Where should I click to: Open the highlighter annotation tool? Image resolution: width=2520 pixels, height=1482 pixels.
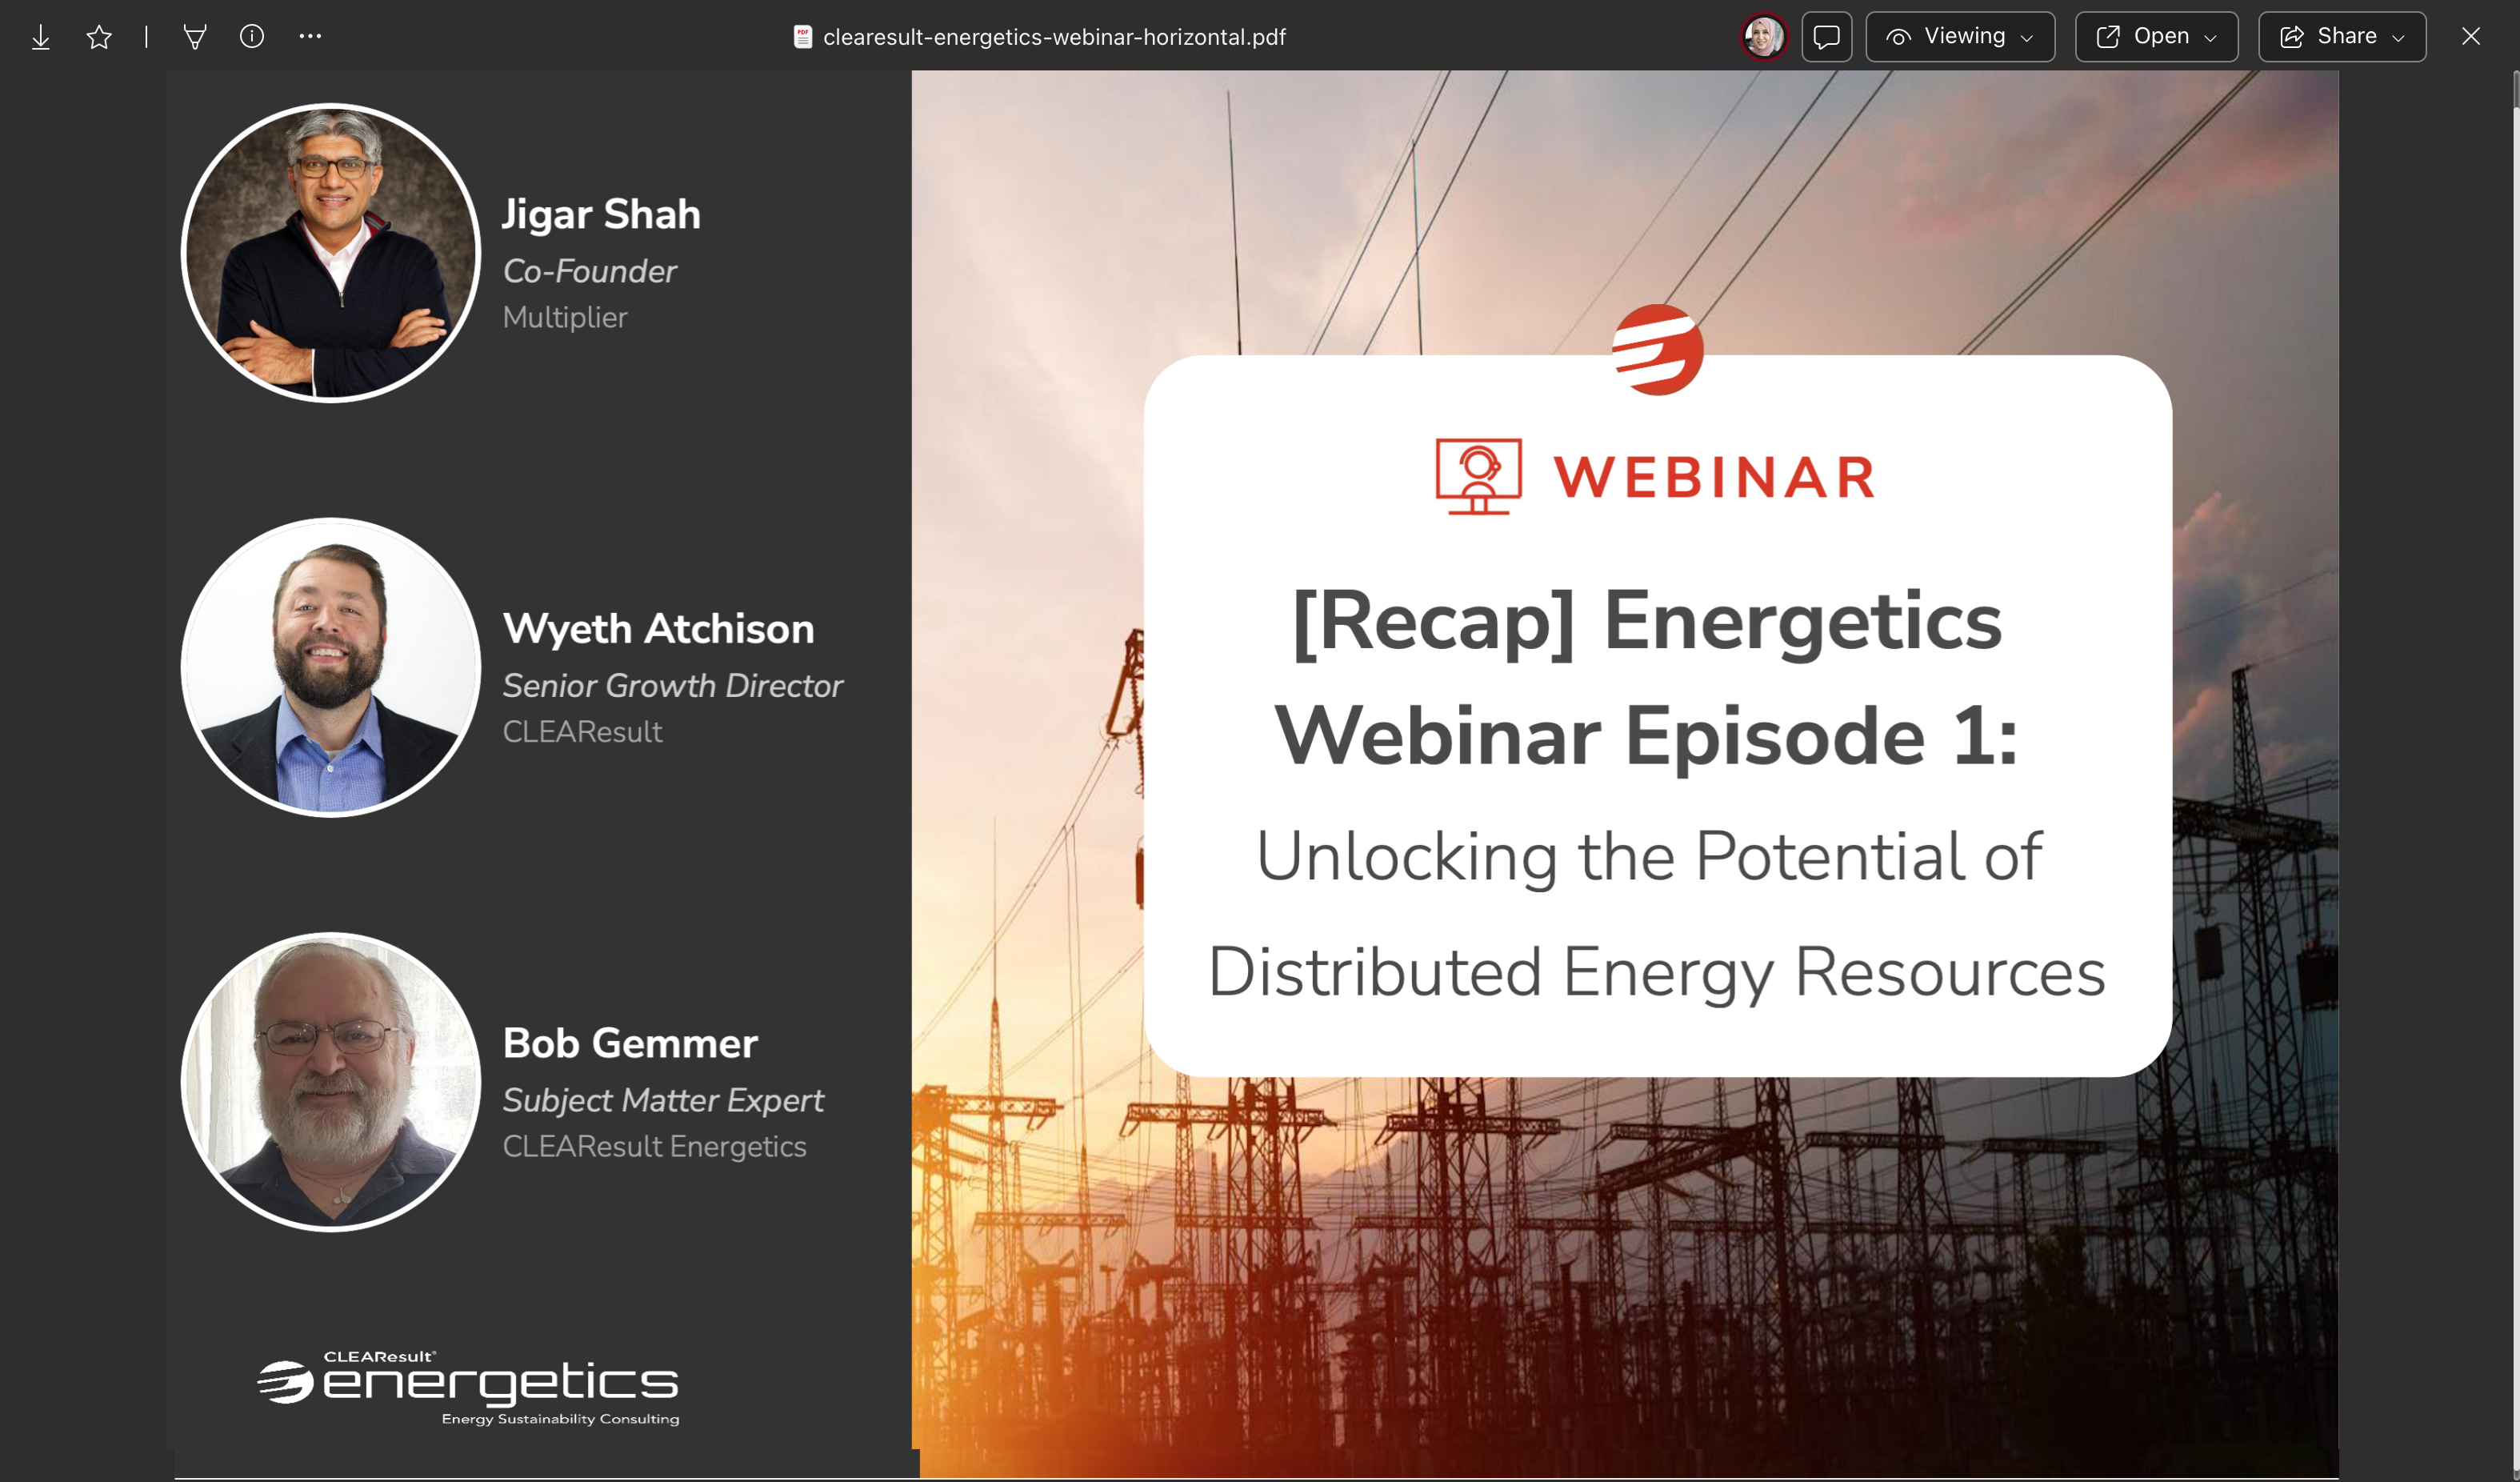point(195,37)
